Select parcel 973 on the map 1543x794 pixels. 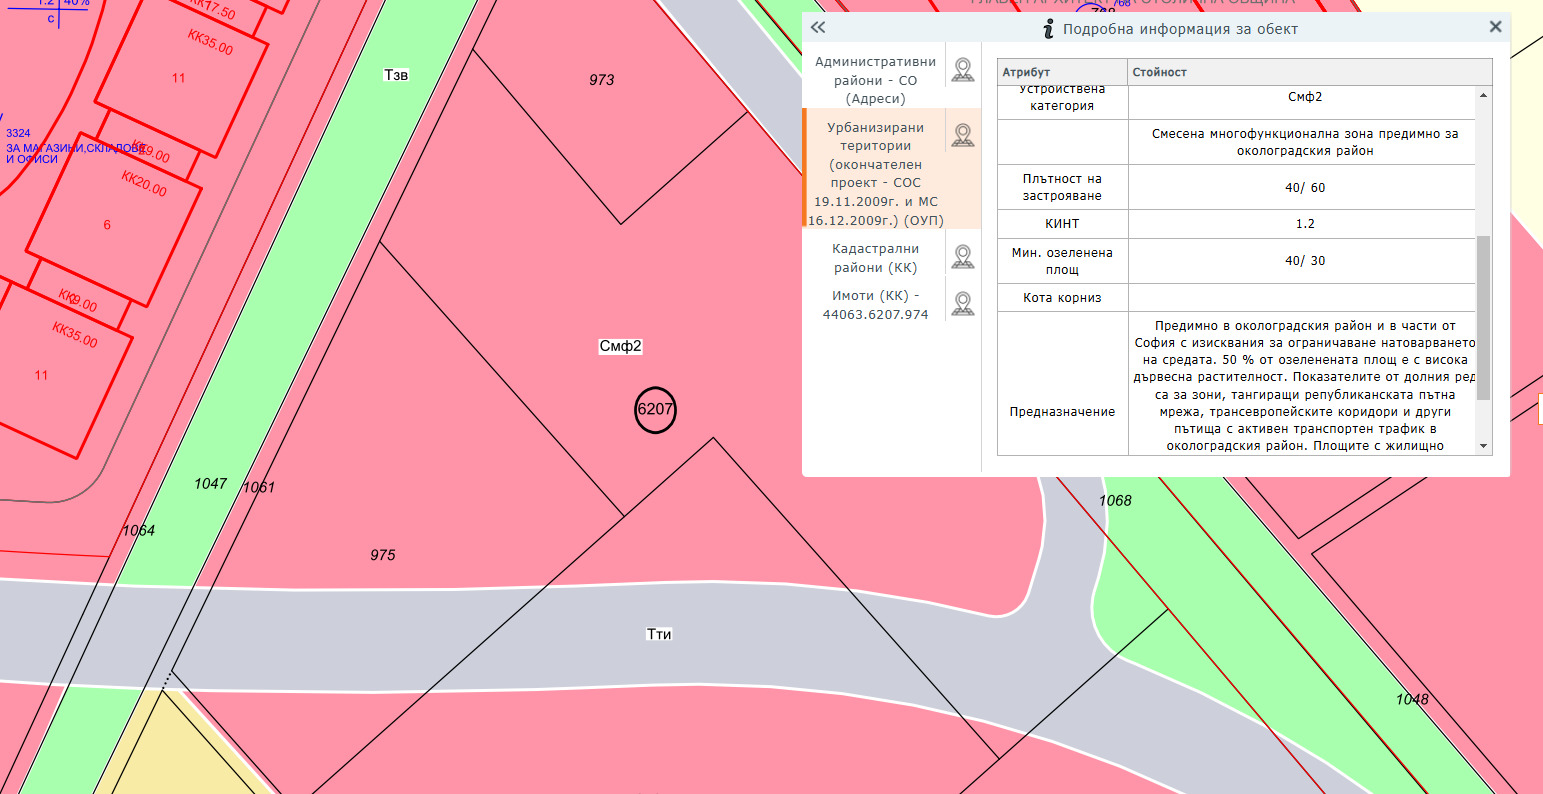tap(601, 80)
